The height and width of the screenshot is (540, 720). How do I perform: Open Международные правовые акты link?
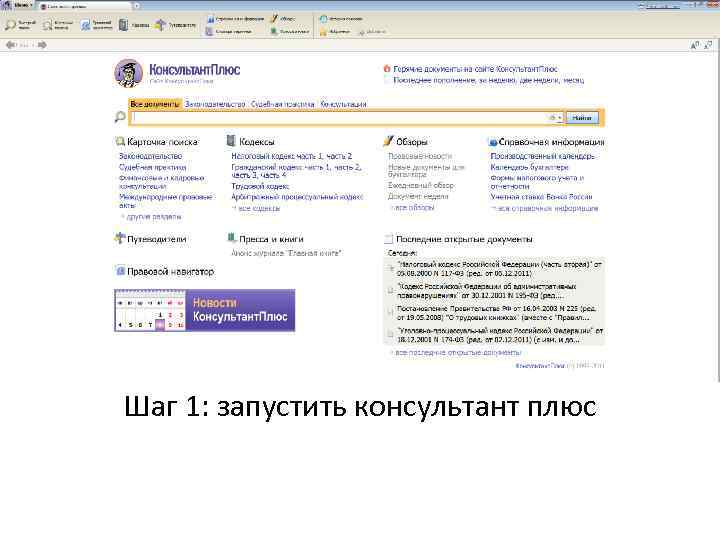[x=166, y=201]
